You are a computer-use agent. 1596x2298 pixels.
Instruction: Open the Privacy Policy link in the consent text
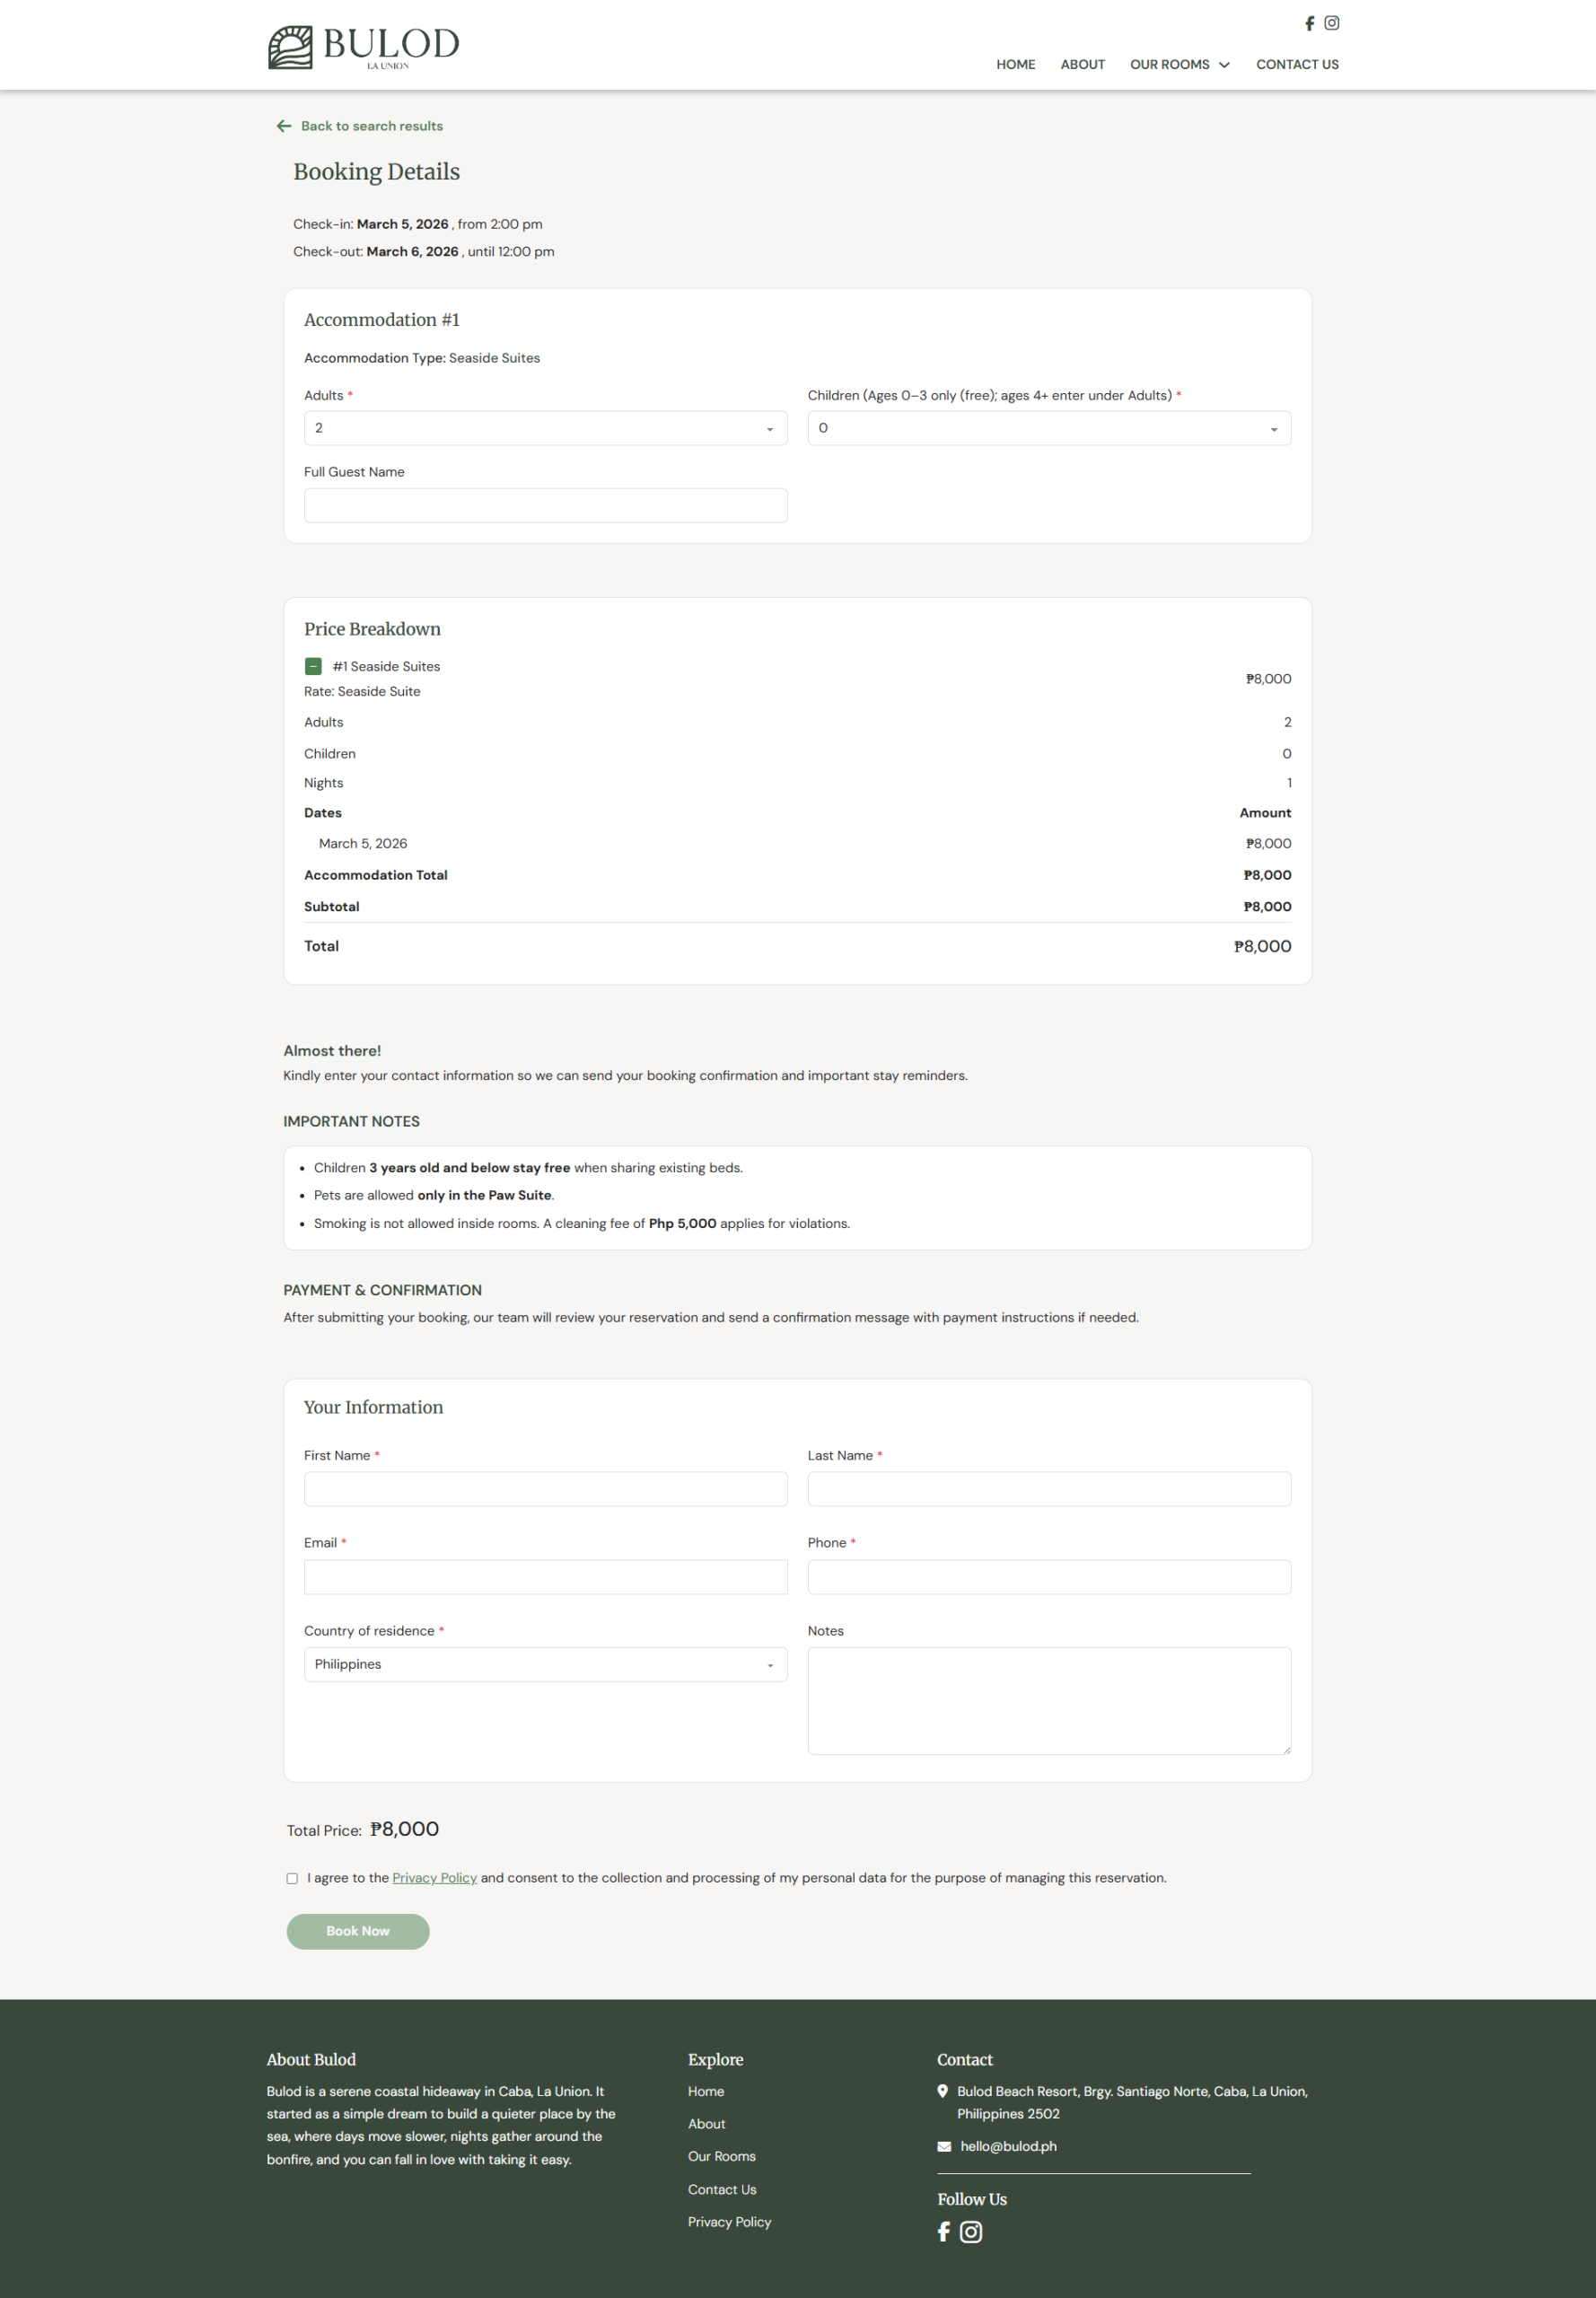[x=434, y=1878]
